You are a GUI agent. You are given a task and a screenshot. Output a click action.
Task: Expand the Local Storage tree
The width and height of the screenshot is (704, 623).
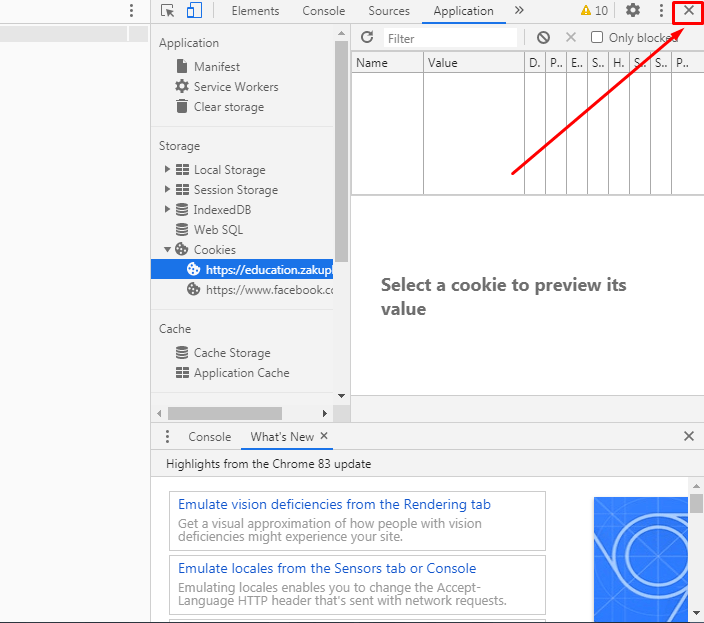[167, 170]
